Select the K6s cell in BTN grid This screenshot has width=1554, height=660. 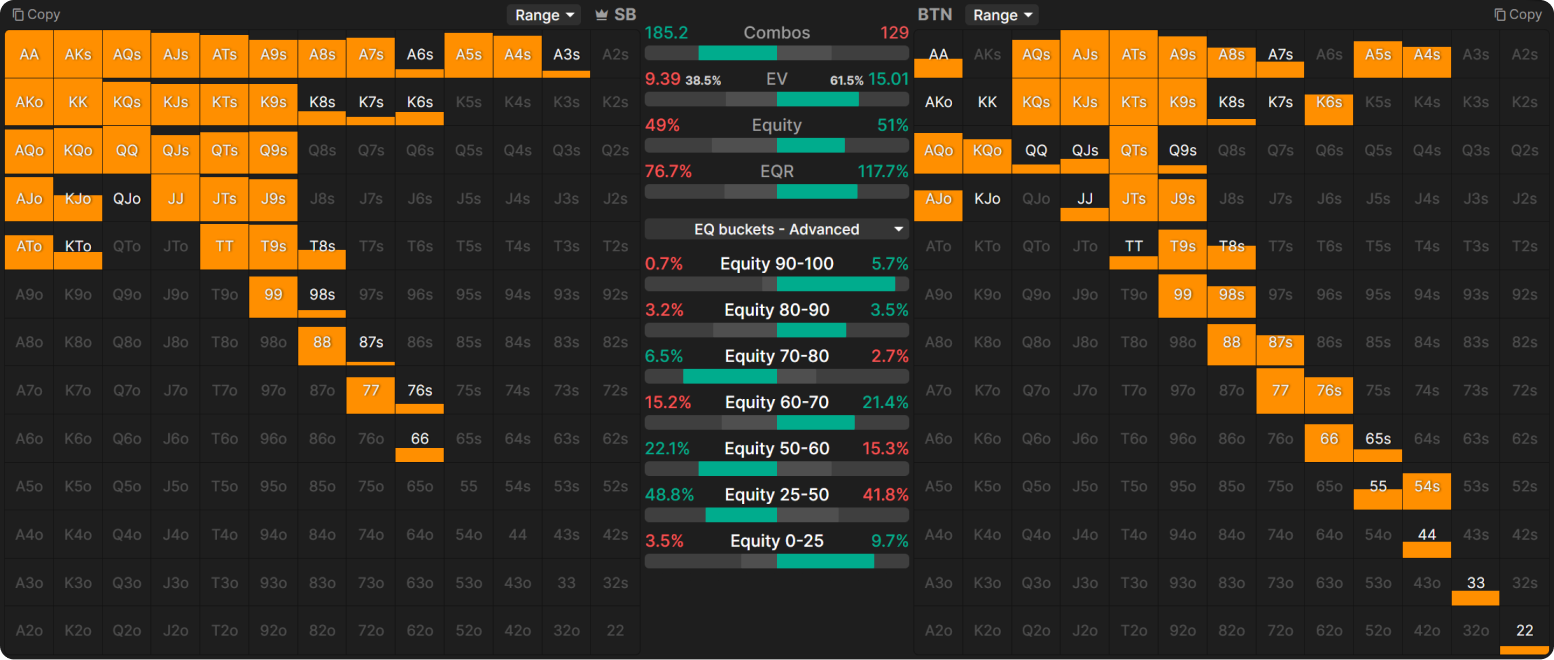[x=1329, y=103]
